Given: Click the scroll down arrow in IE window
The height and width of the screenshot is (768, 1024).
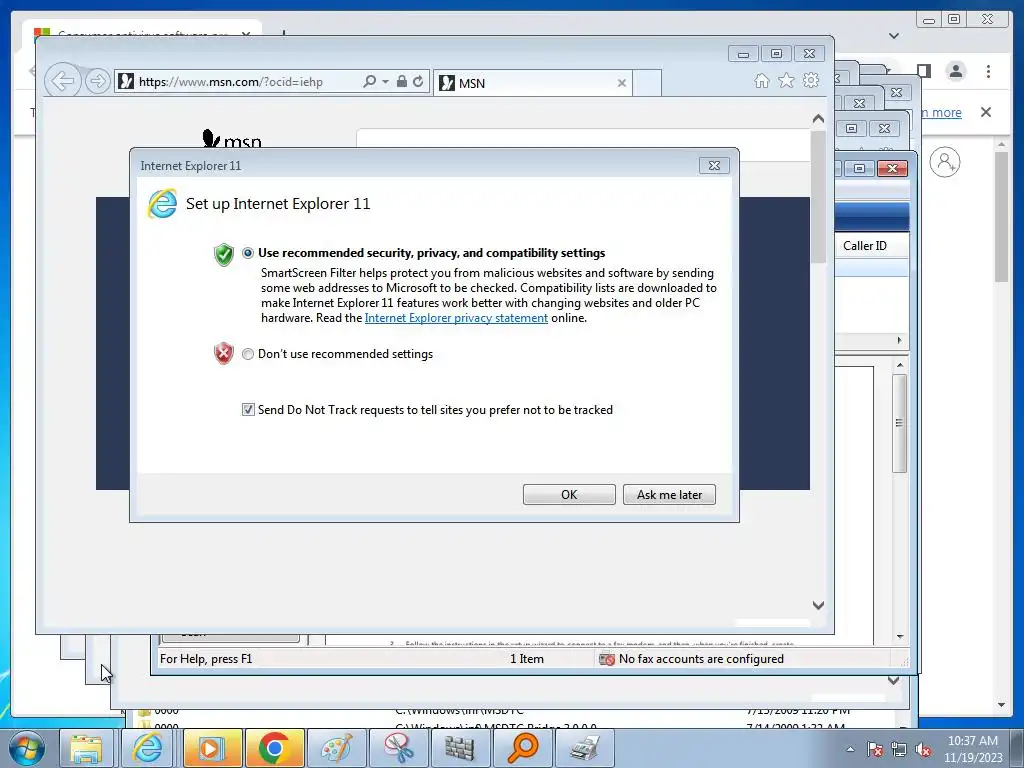Looking at the screenshot, I should point(818,605).
